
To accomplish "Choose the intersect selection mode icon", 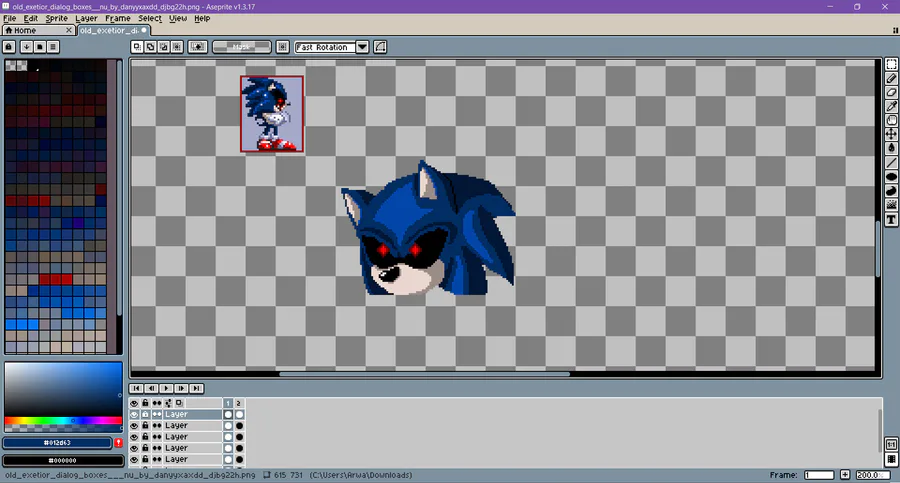I will click(177, 47).
